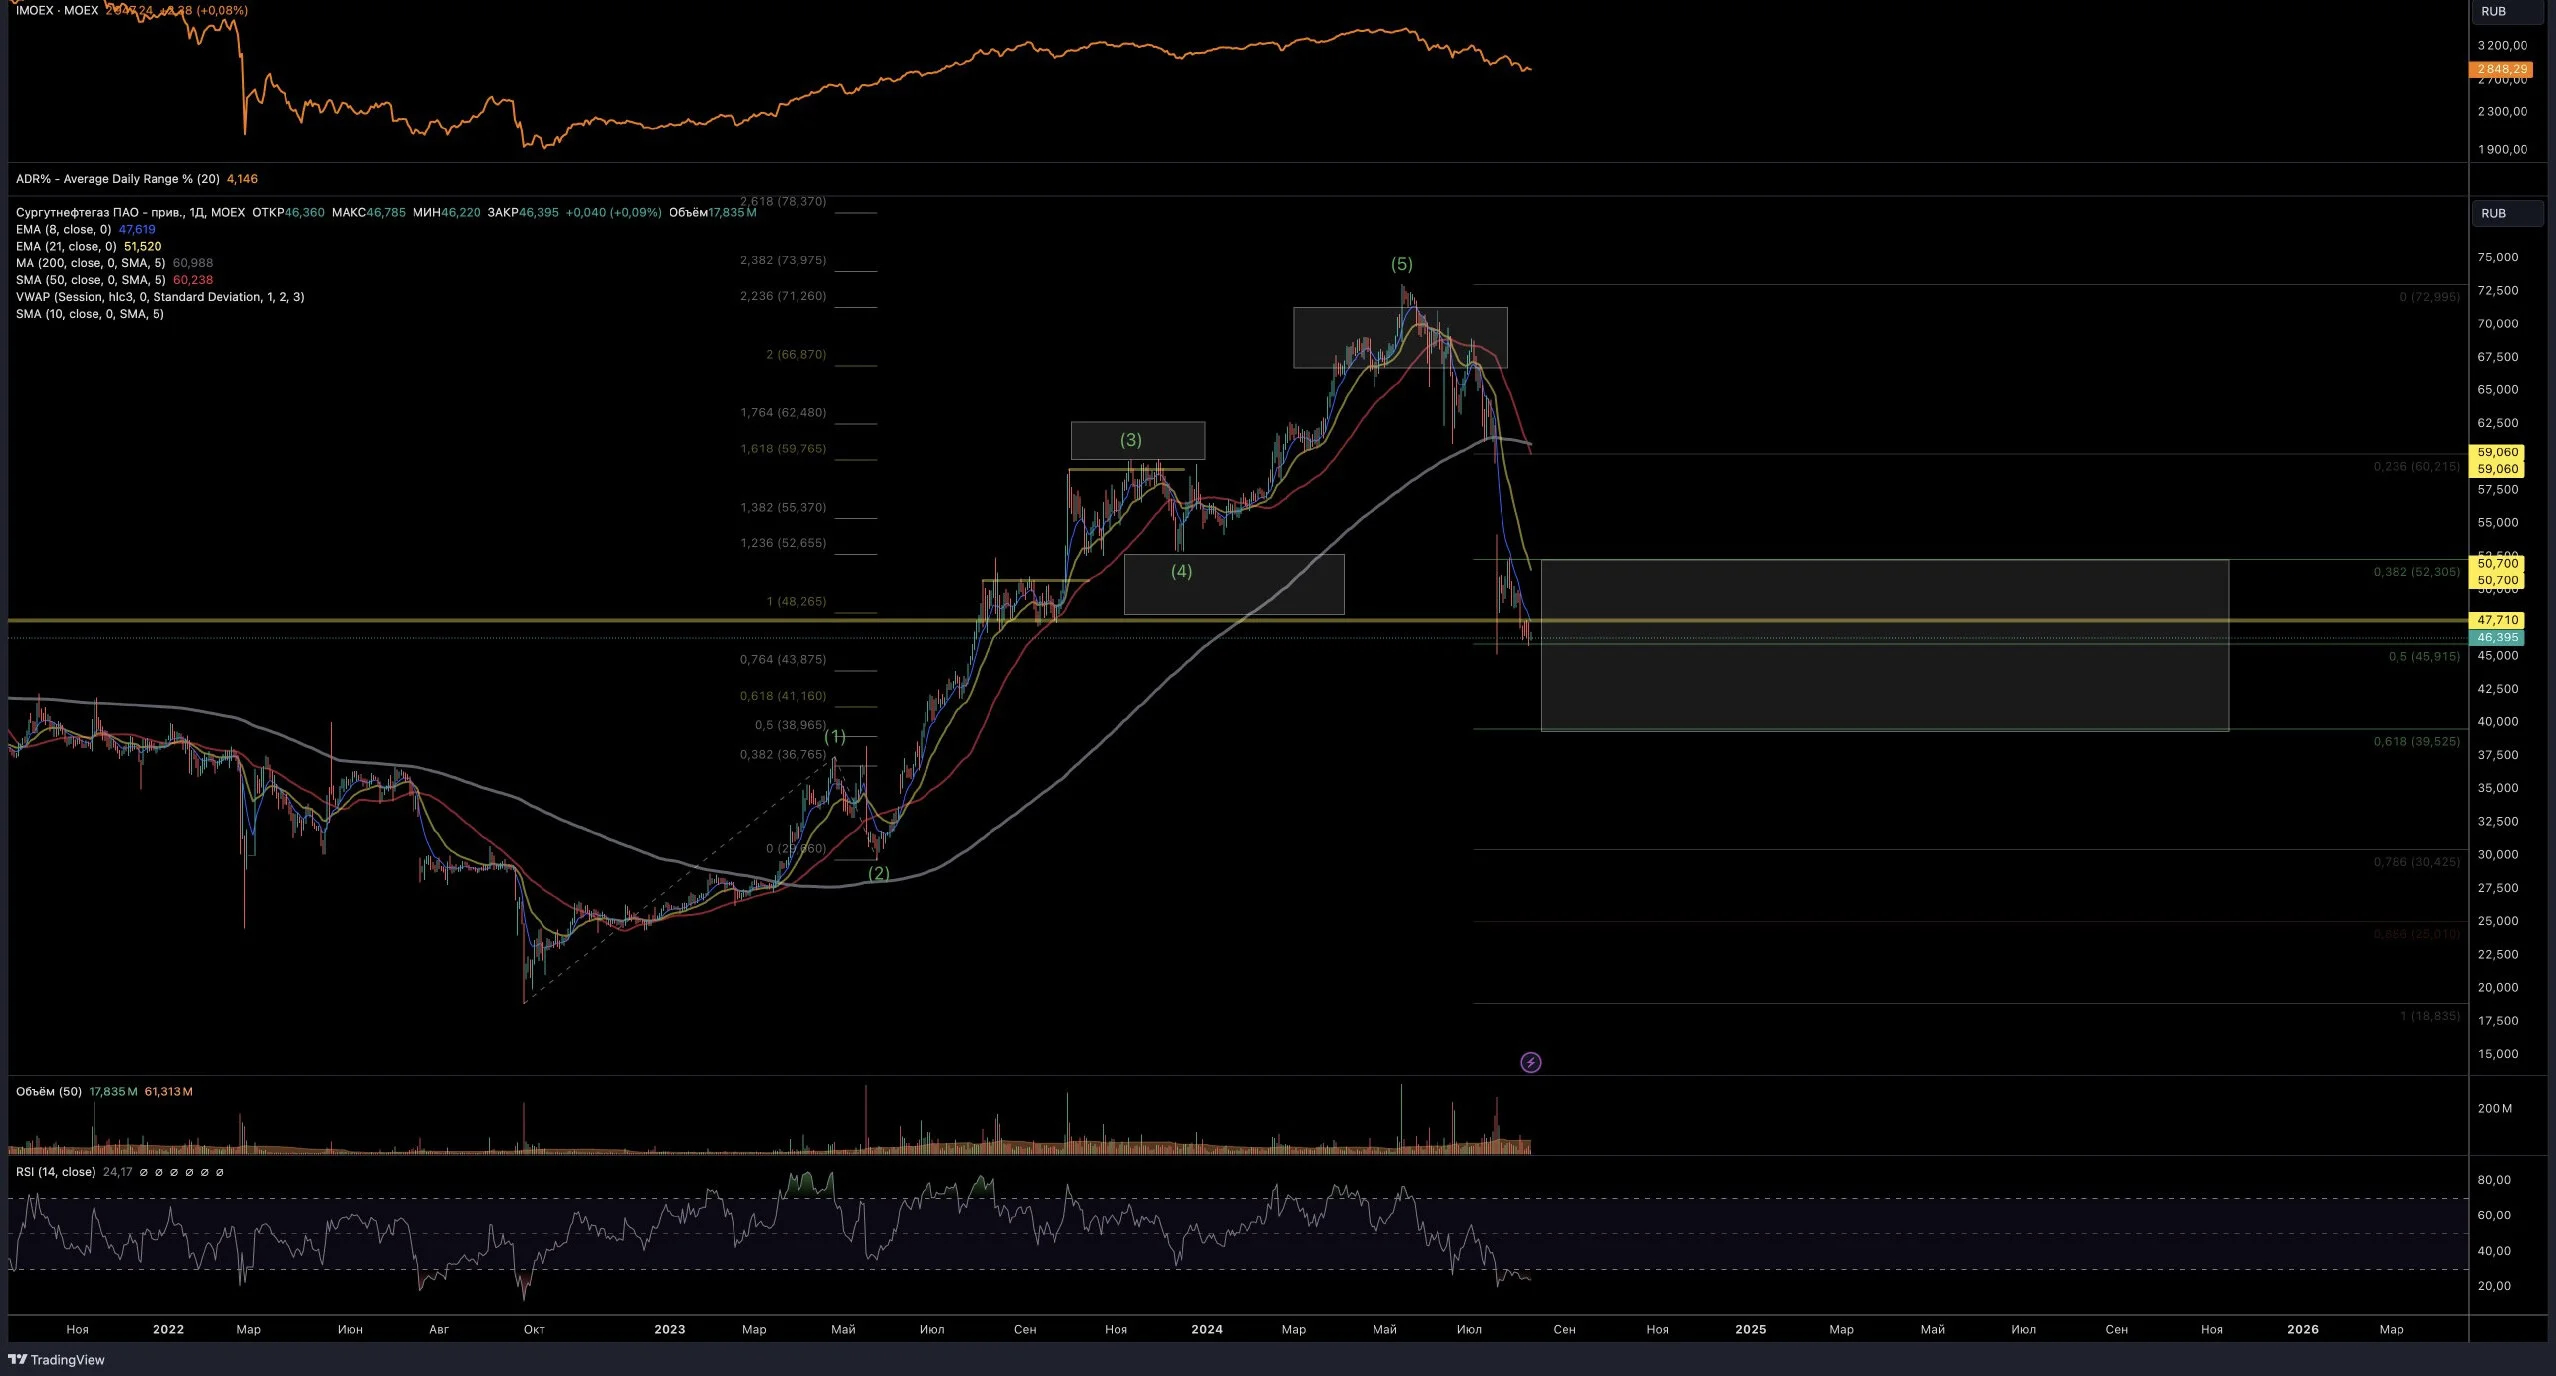Viewport: 2556px width, 1376px height.
Task: Click the green 46,395 current price tag
Action: pyautogui.click(x=2496, y=637)
